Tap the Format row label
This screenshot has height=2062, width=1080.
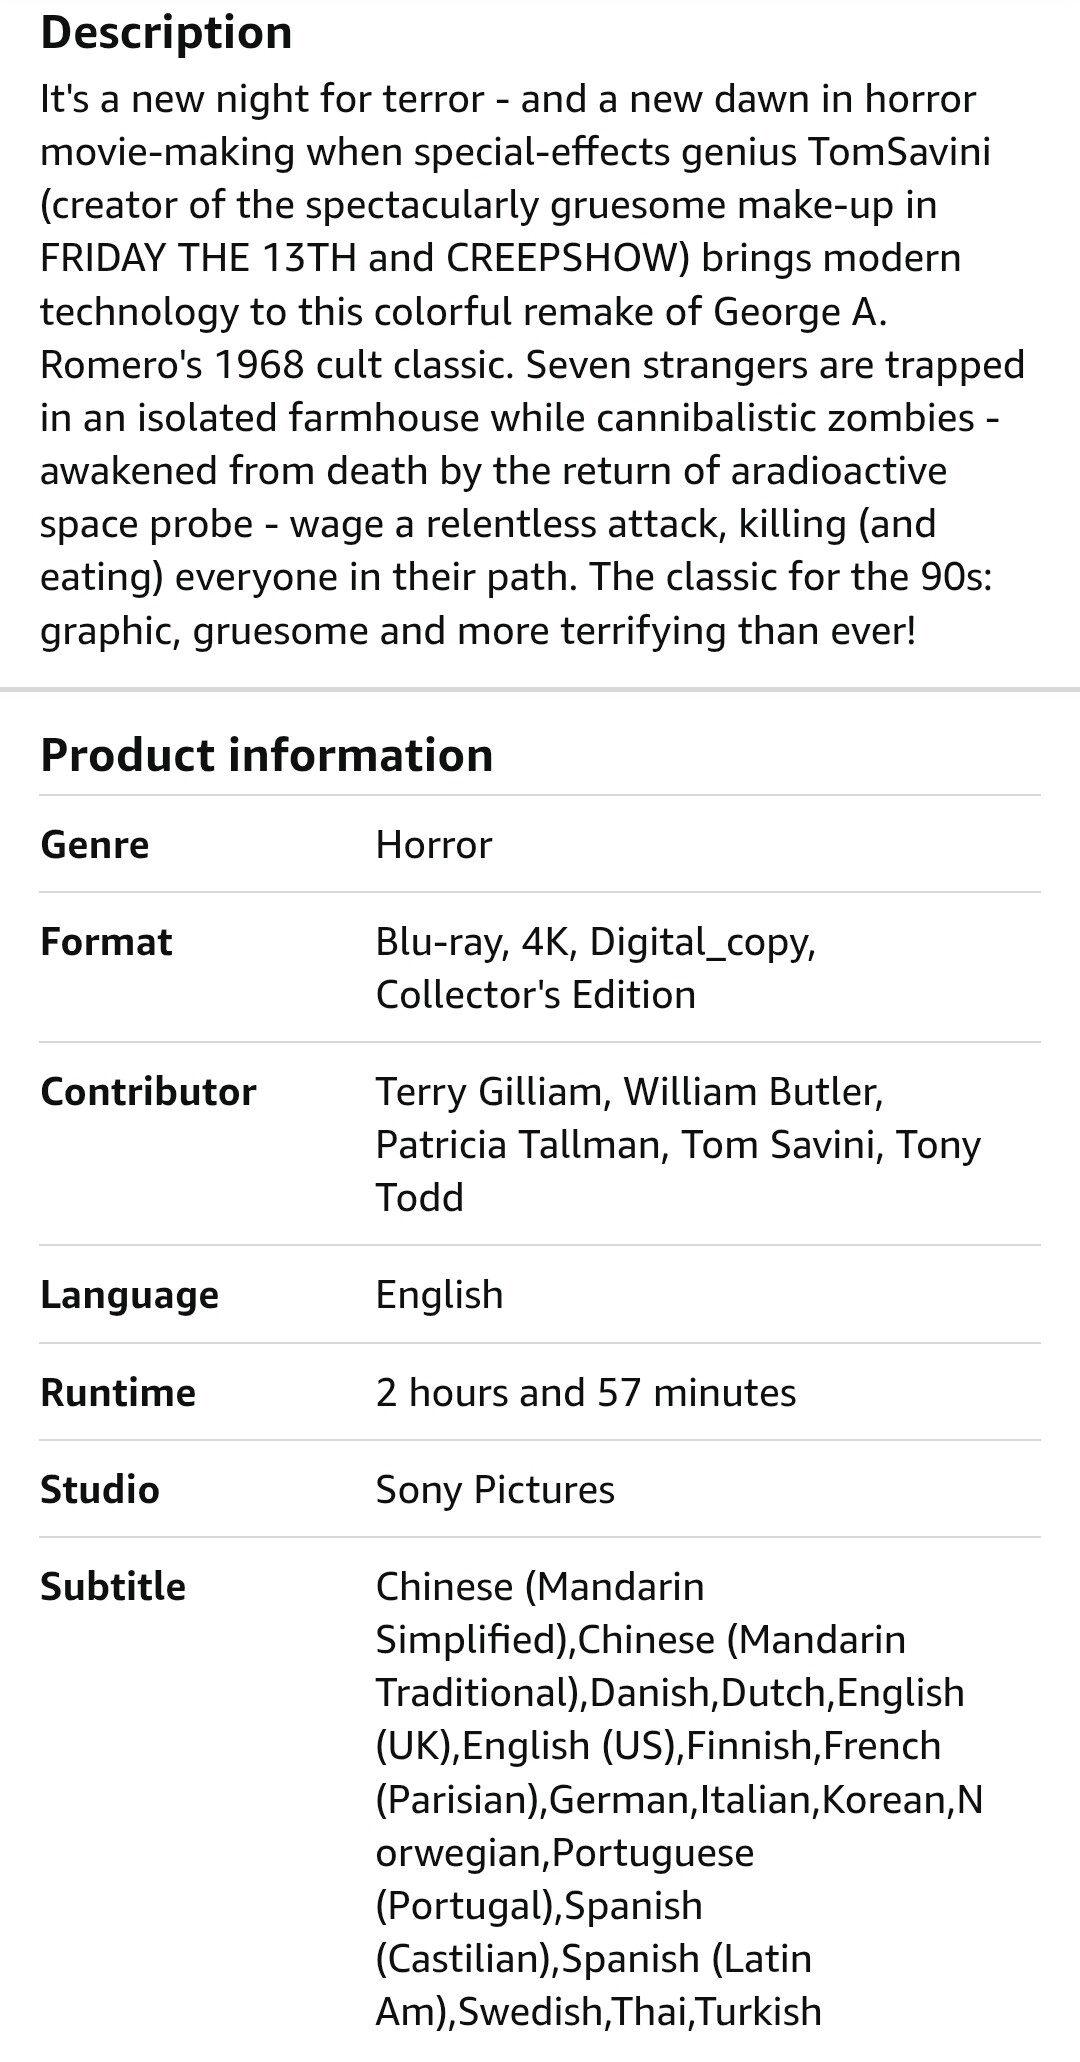pyautogui.click(x=106, y=942)
